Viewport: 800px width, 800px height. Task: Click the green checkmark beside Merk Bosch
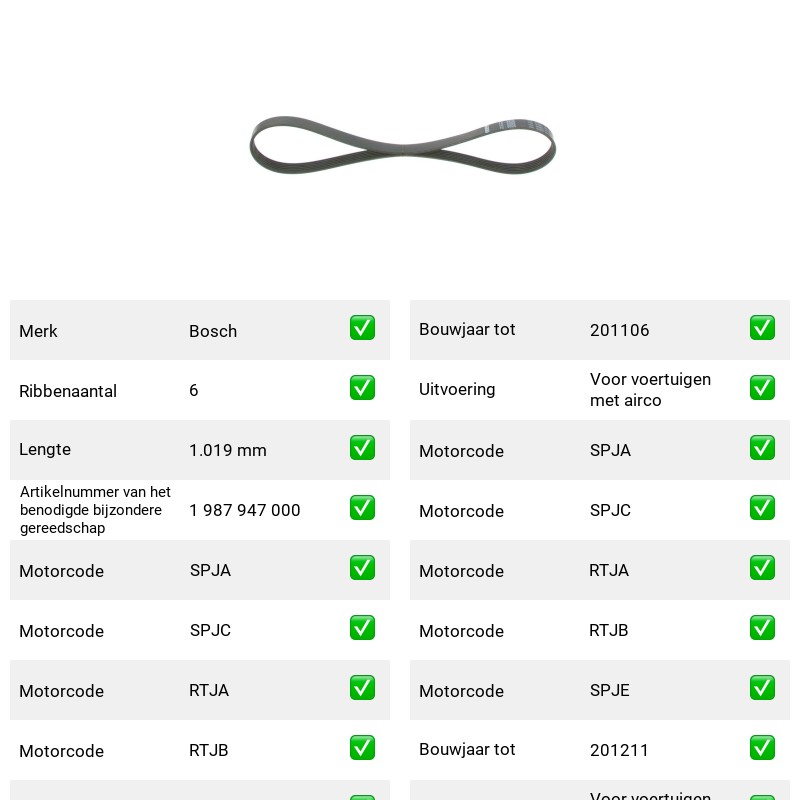pyautogui.click(x=362, y=328)
